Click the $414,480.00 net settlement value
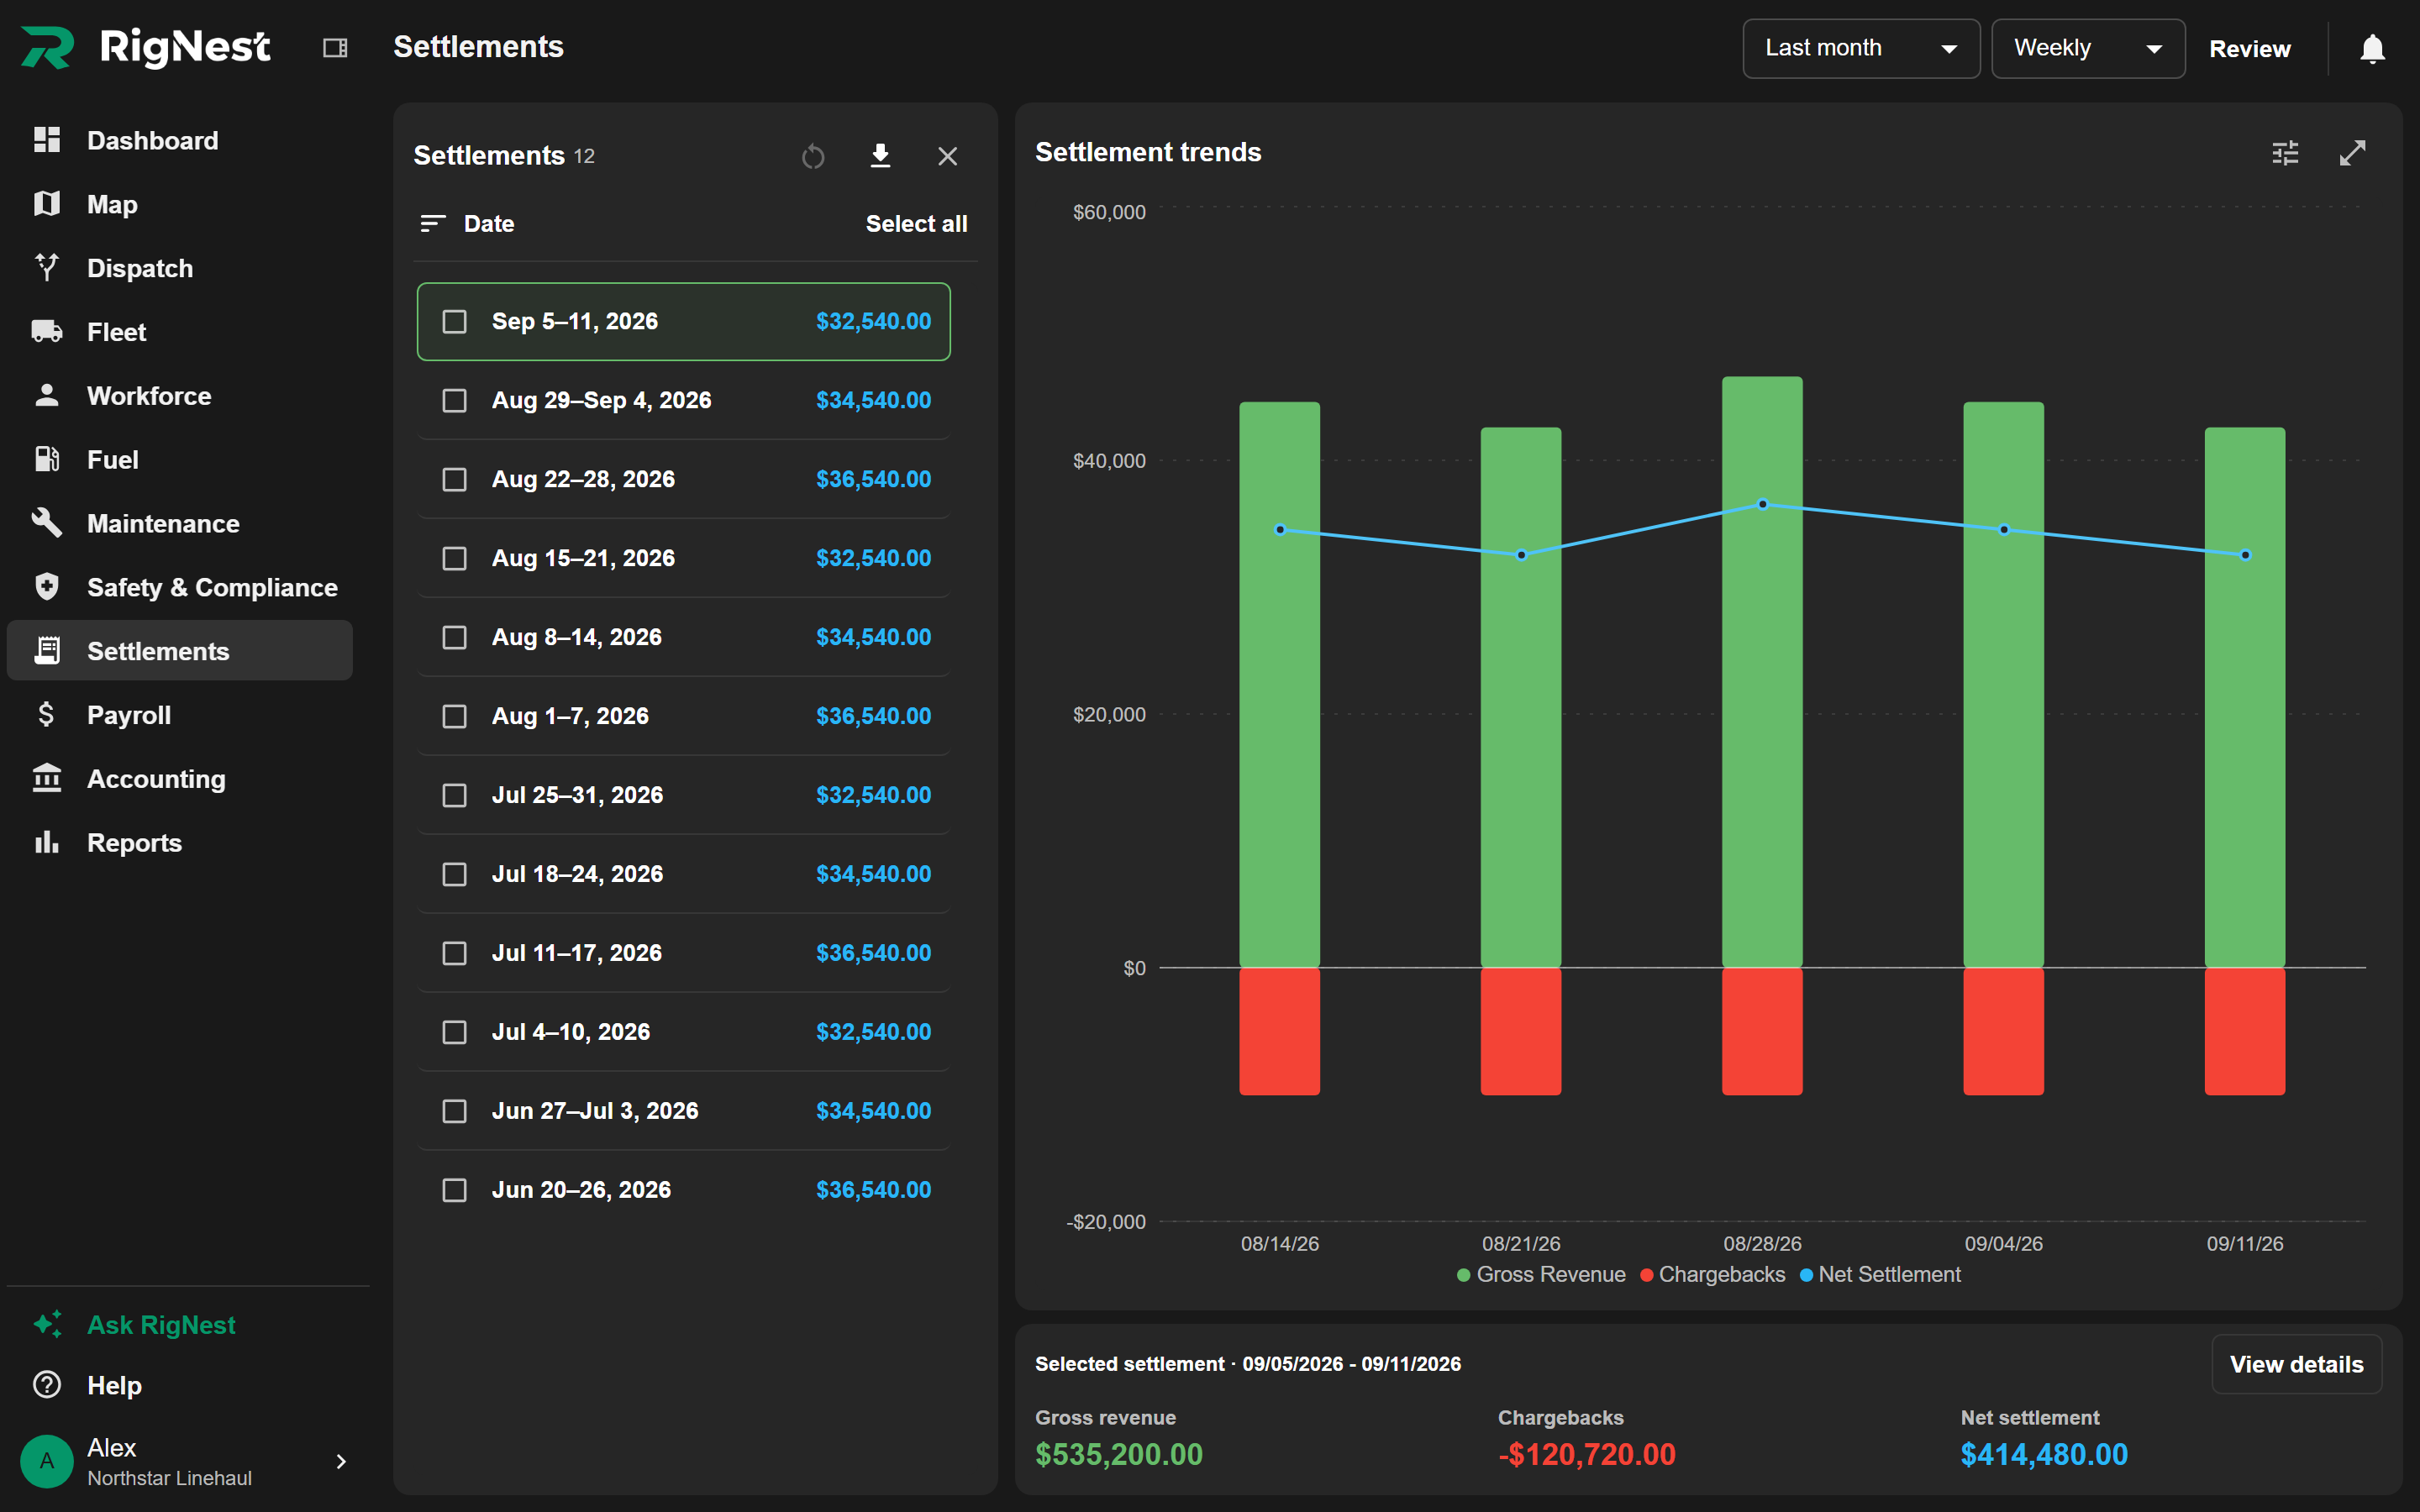 pos(2044,1454)
